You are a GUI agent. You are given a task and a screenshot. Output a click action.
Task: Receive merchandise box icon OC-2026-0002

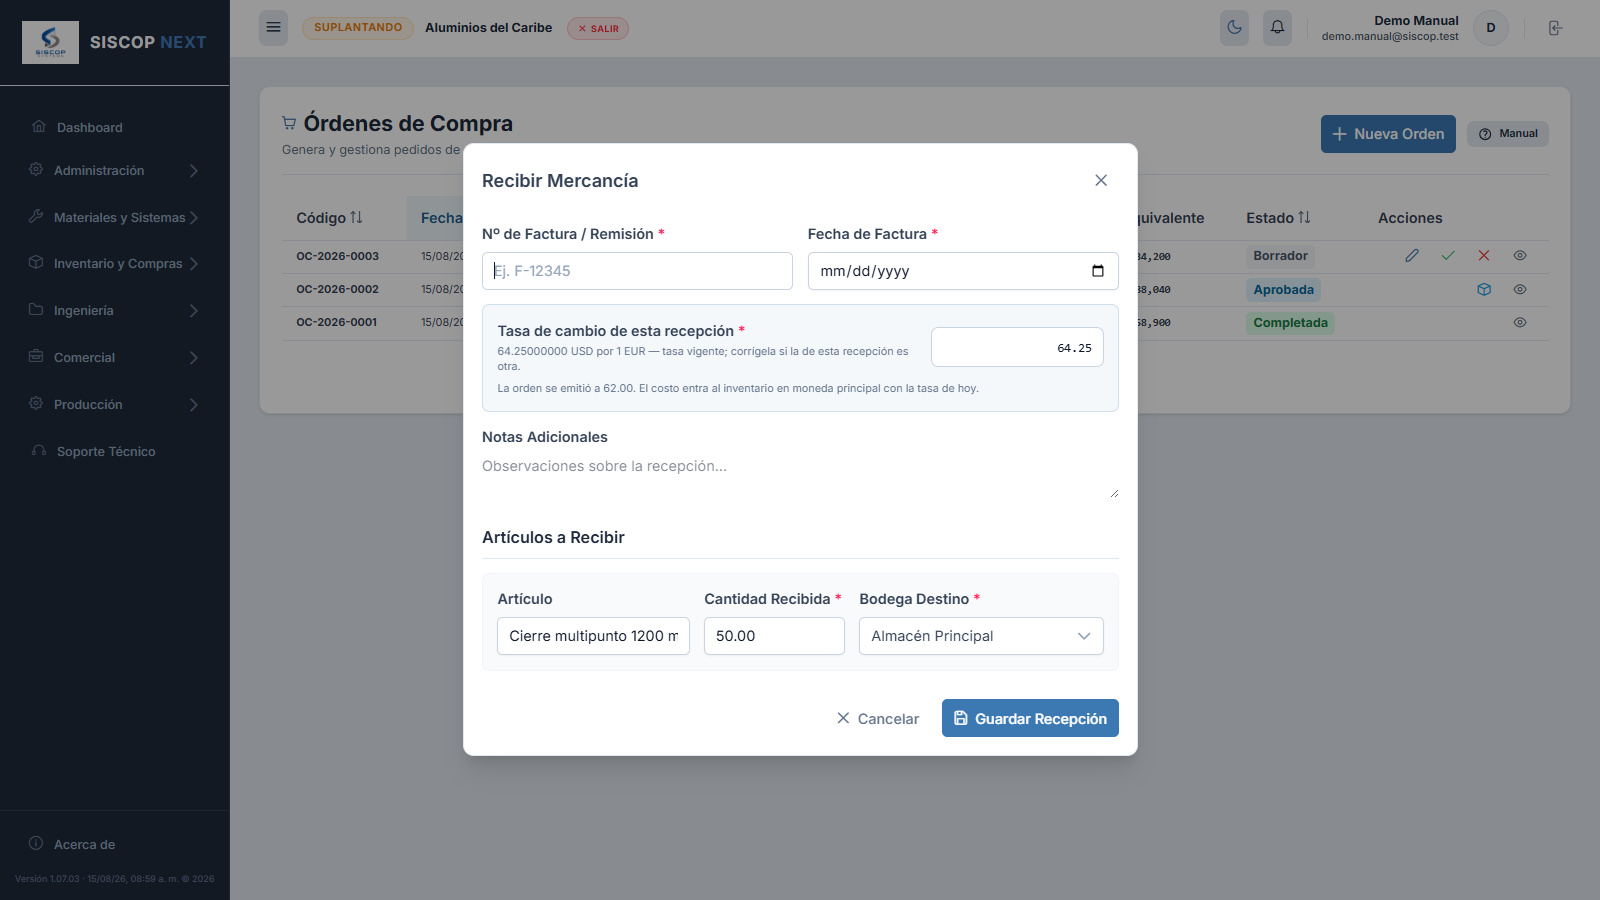point(1484,289)
